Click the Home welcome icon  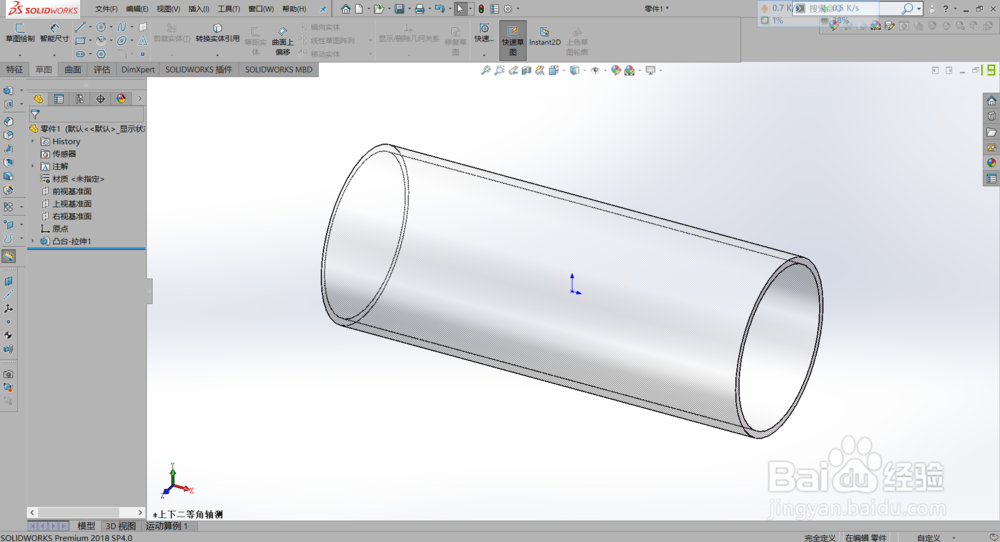click(345, 9)
